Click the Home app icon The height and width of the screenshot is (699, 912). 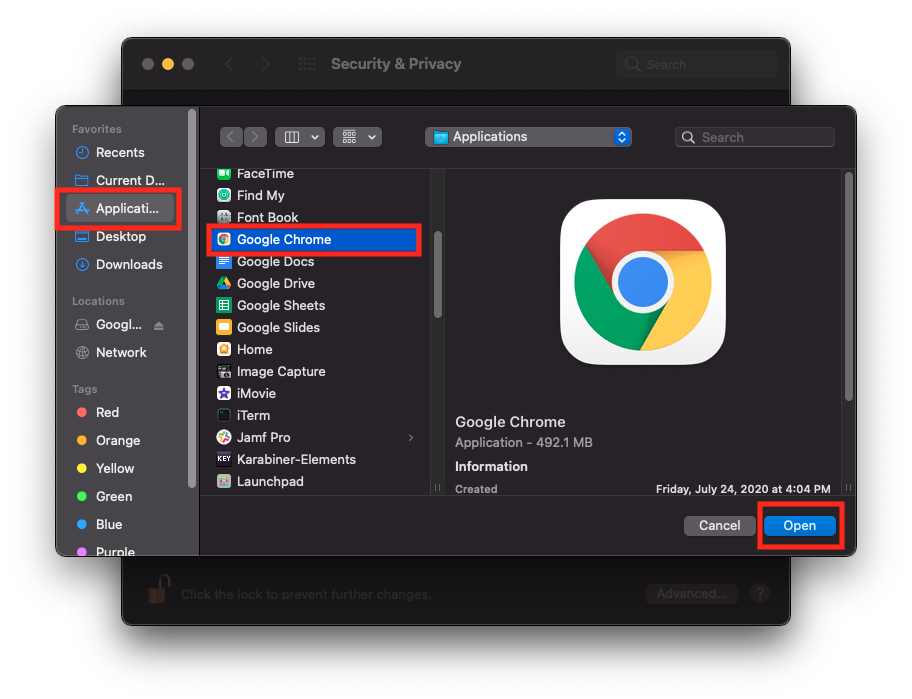[224, 349]
